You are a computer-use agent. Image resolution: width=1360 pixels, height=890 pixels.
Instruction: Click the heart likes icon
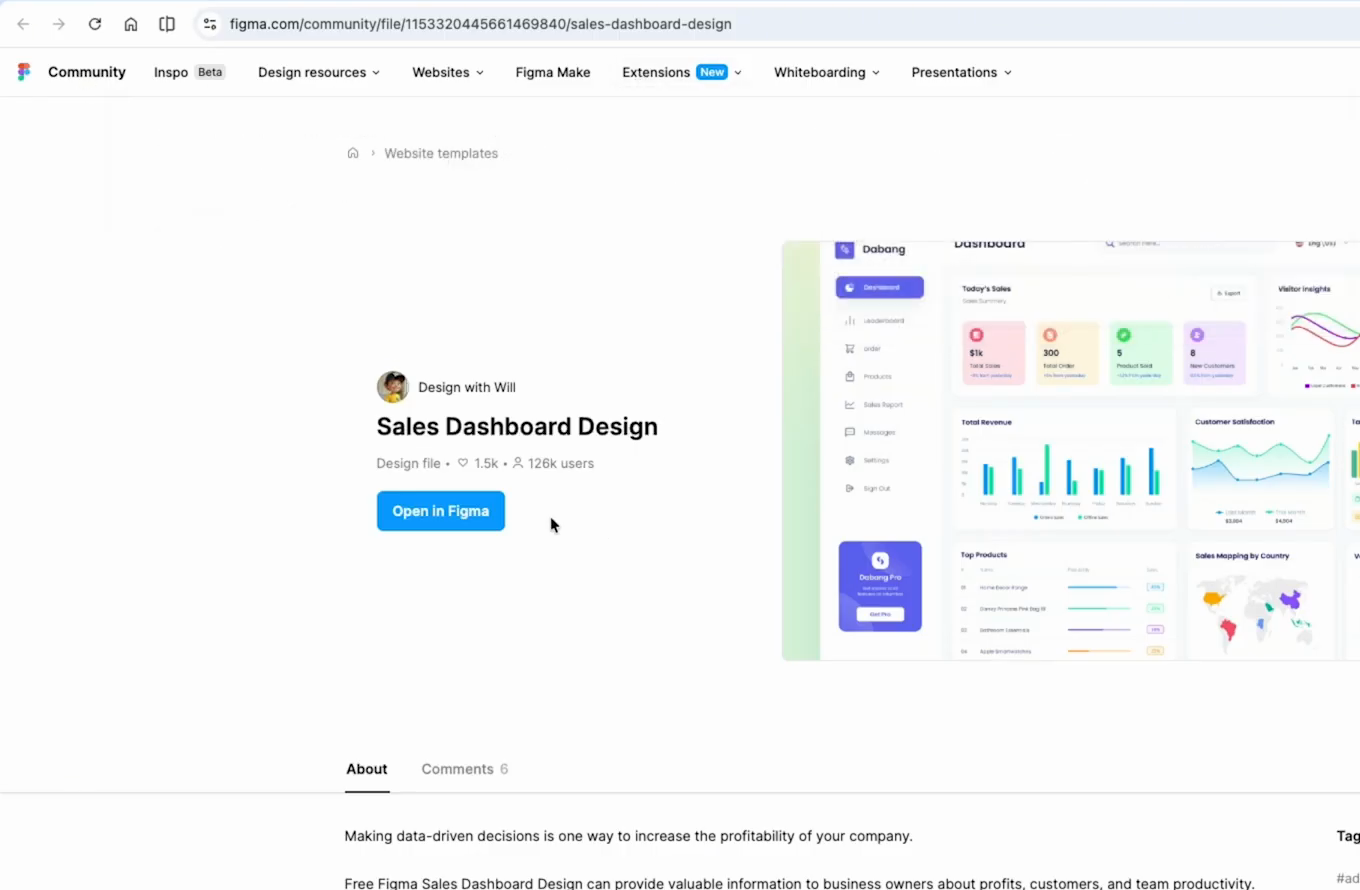[463, 463]
